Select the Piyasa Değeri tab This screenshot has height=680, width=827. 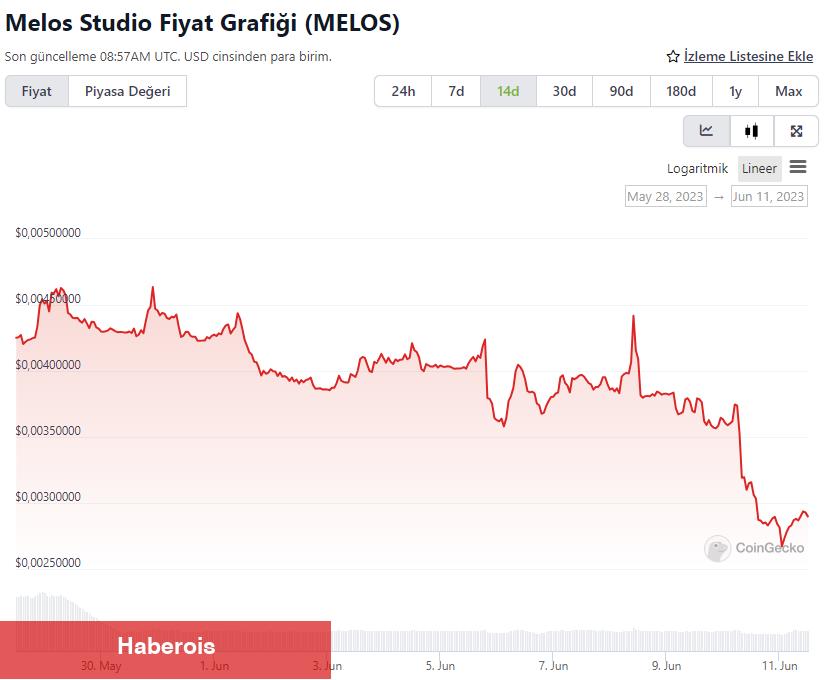(127, 91)
